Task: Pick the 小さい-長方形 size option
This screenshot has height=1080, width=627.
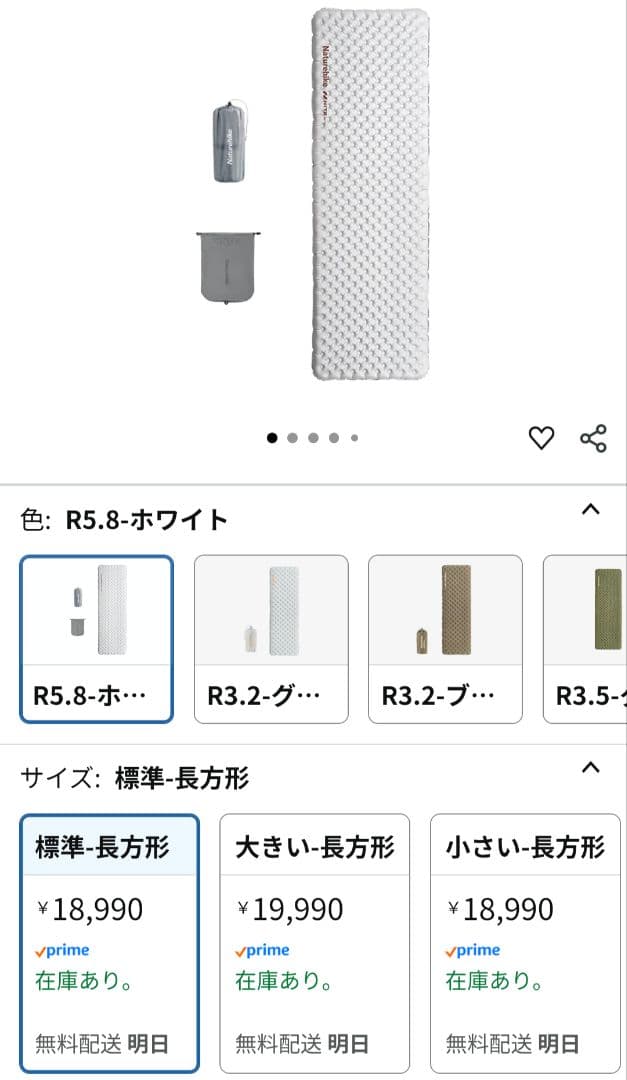Action: tap(524, 843)
